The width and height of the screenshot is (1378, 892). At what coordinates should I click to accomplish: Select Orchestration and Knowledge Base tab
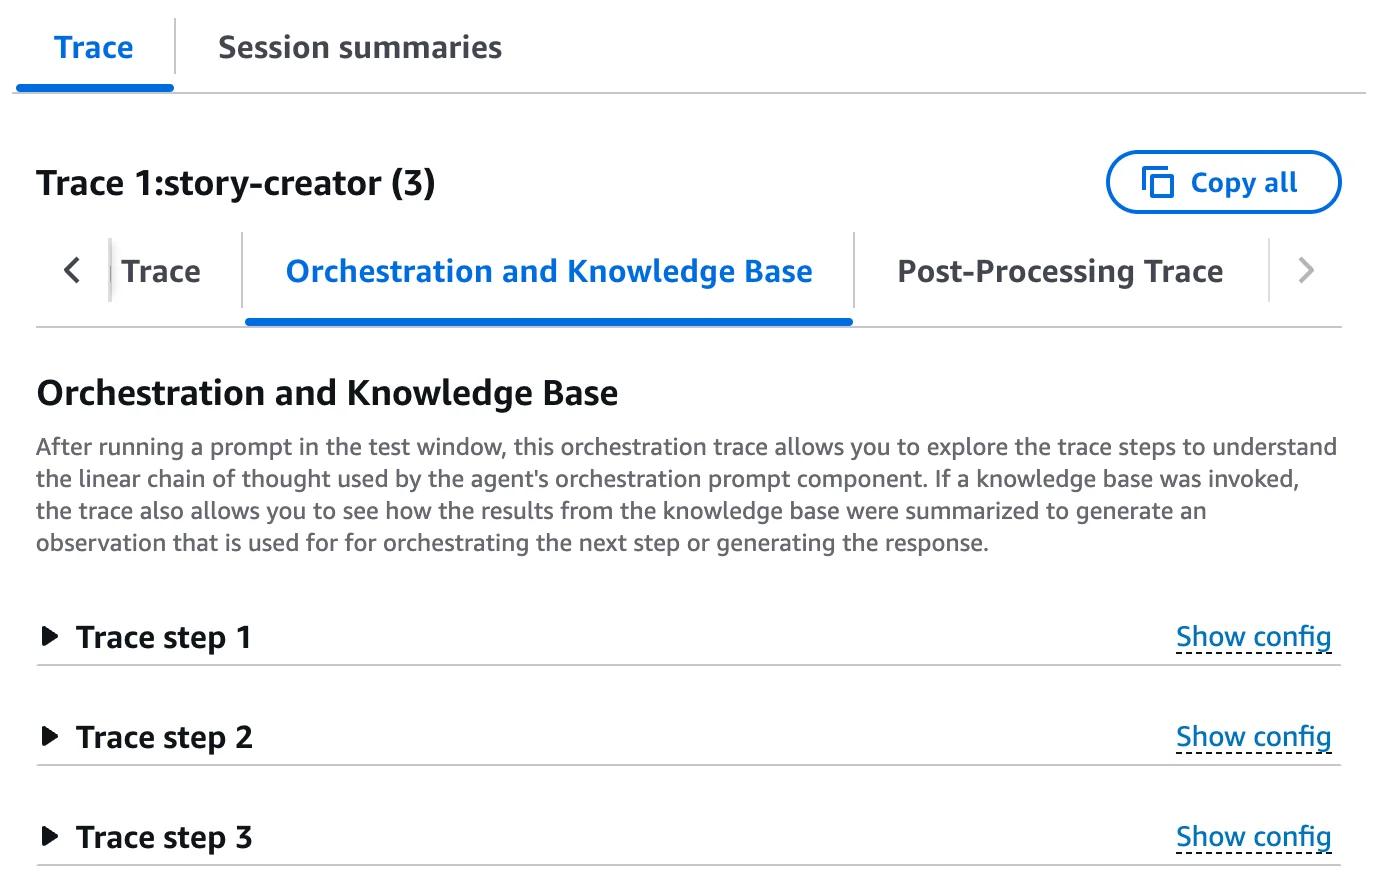tap(549, 271)
